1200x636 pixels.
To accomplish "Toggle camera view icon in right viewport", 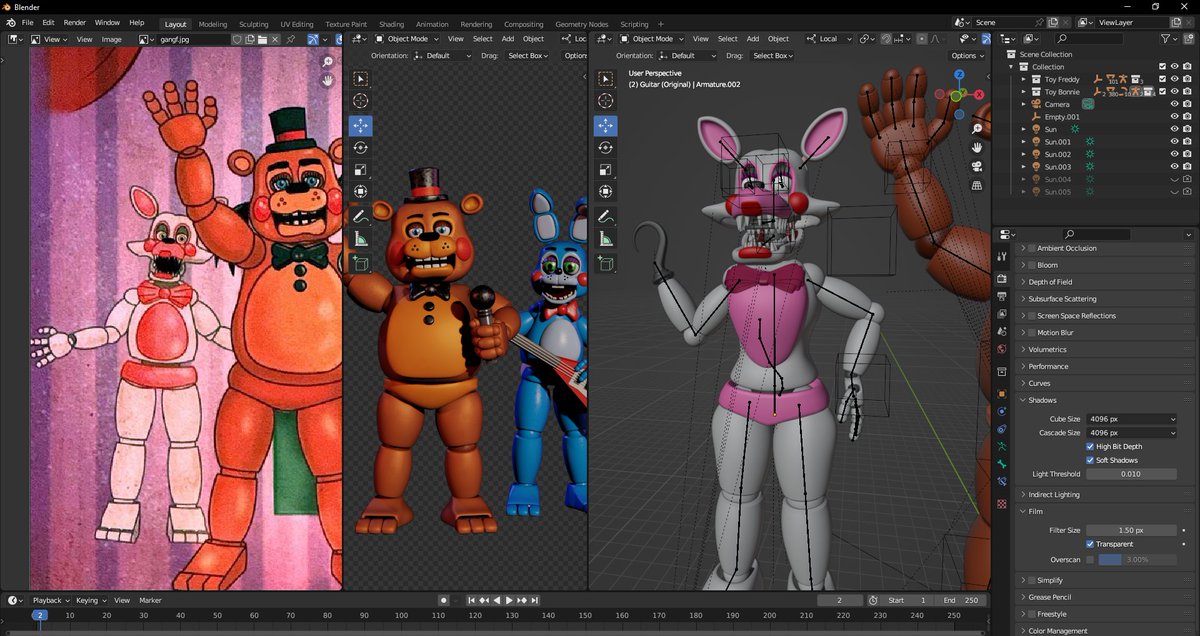I will click(977, 166).
